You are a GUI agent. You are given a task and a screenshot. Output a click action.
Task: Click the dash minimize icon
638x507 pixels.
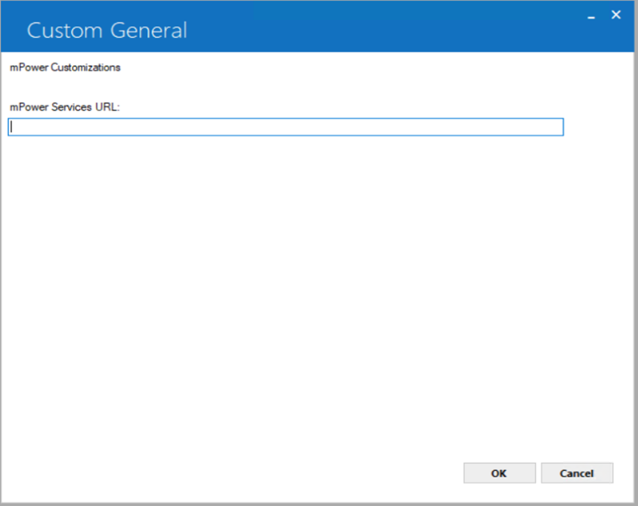tap(591, 17)
